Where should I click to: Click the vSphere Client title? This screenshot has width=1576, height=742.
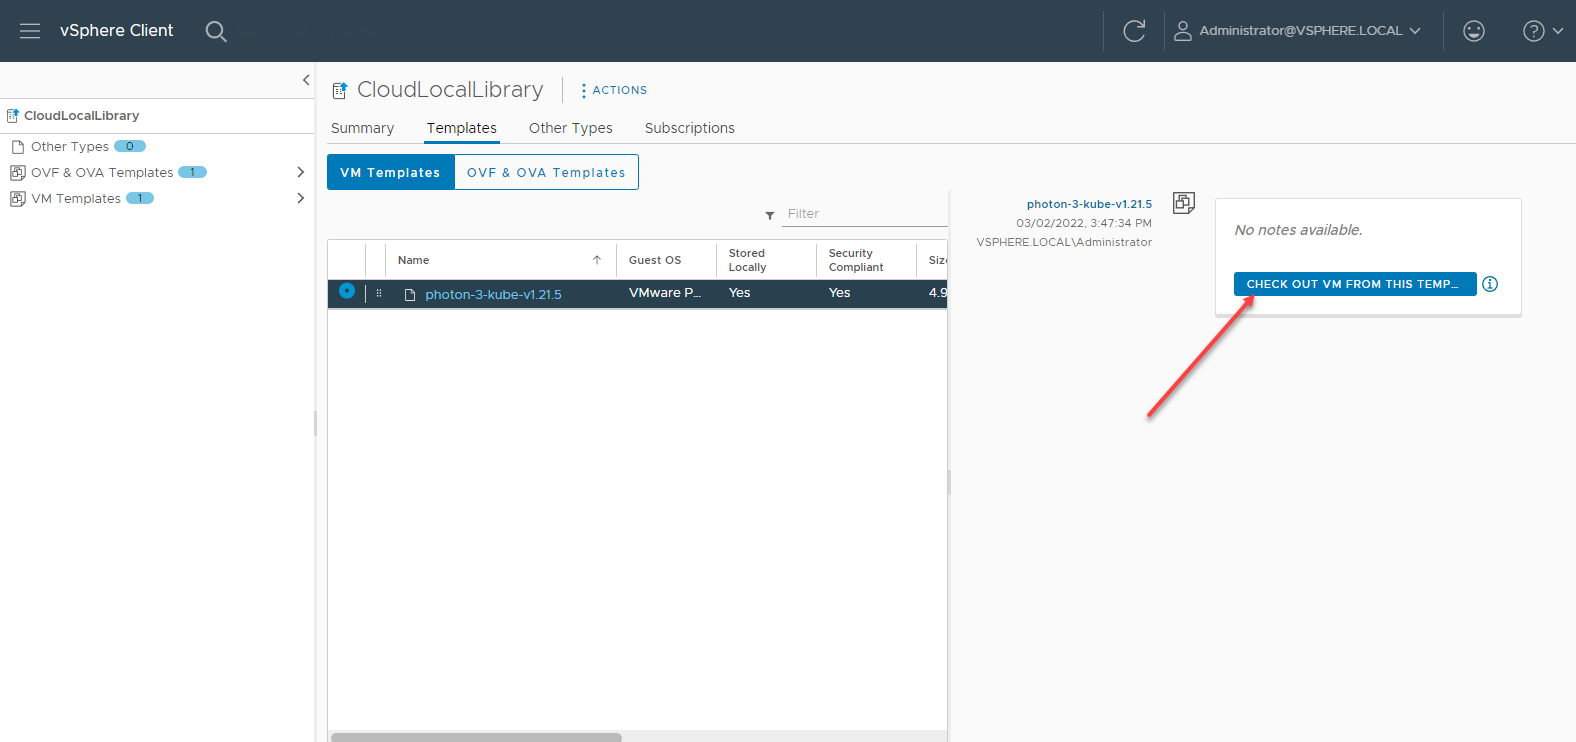117,31
